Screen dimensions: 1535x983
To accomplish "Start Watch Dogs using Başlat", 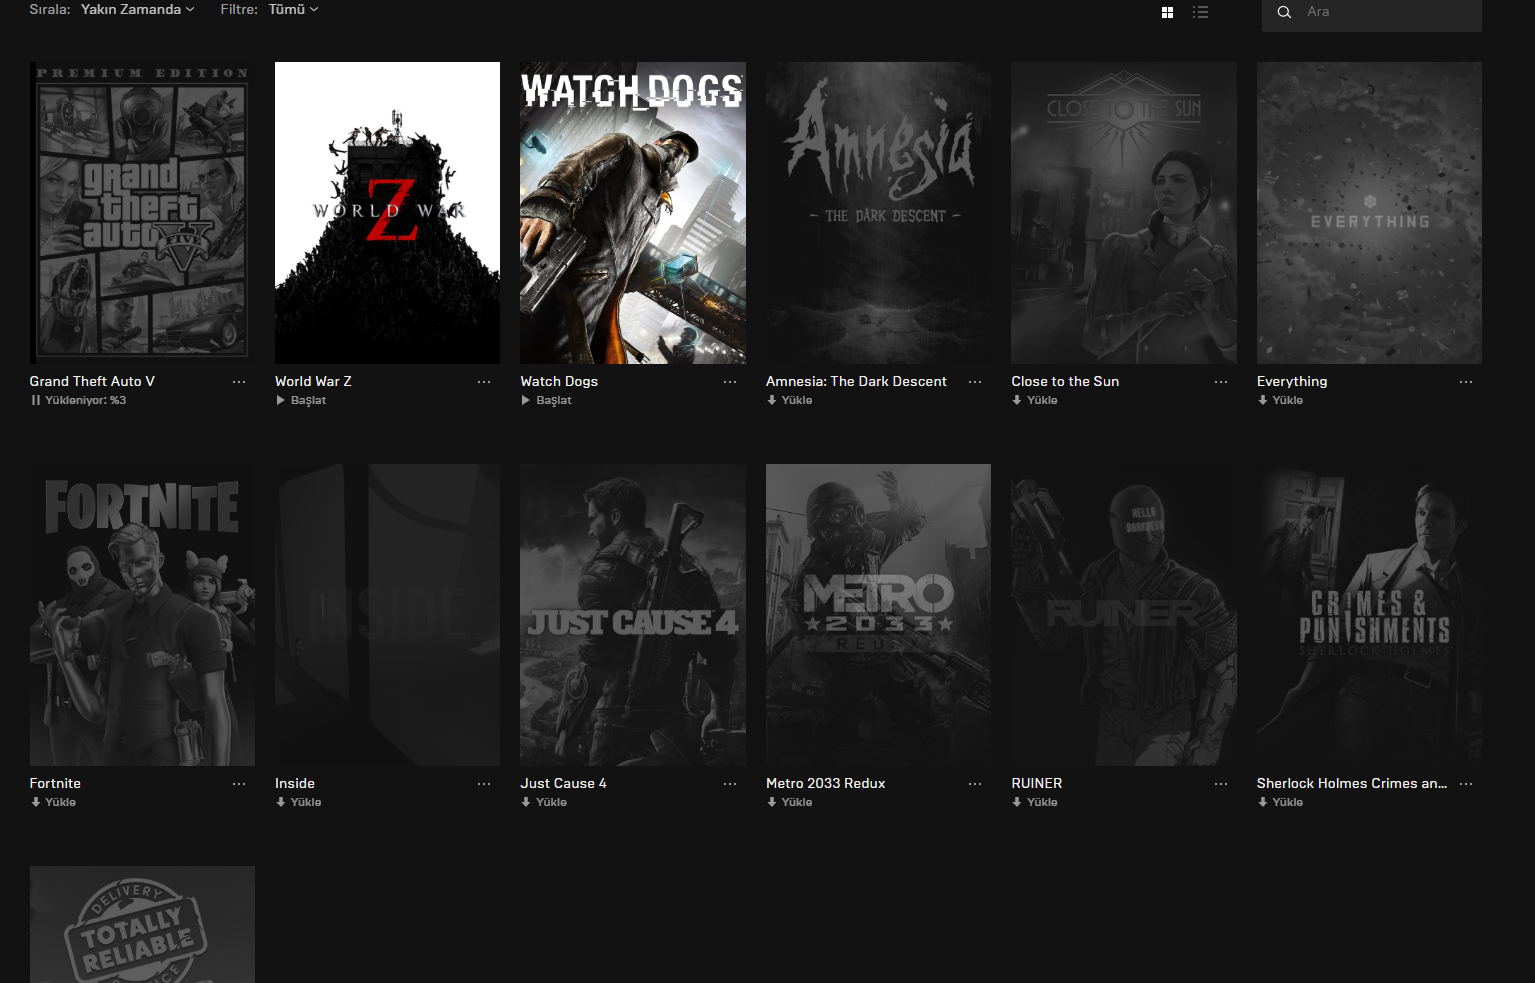I will click(546, 400).
